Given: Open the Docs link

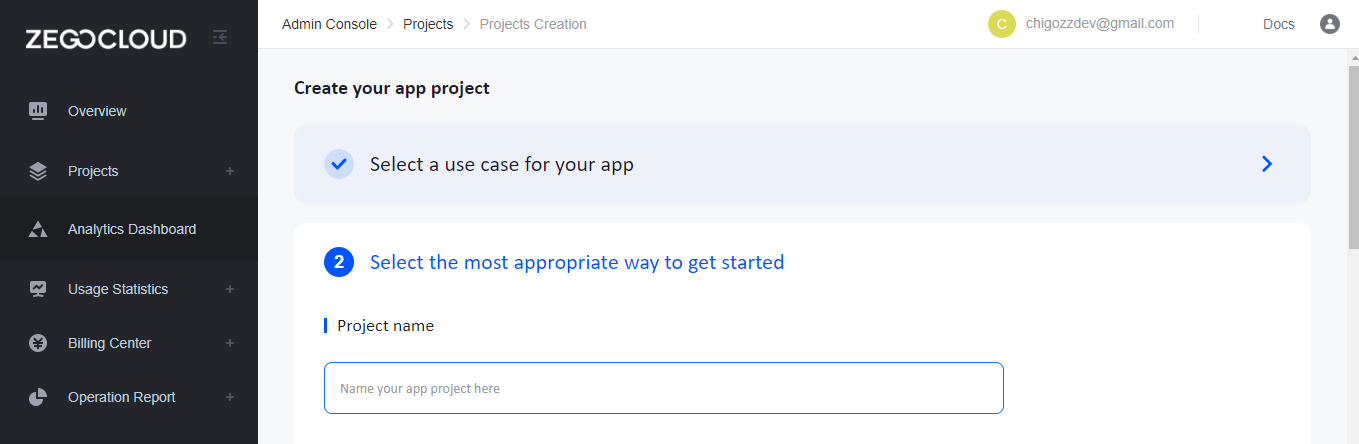Looking at the screenshot, I should [x=1278, y=24].
